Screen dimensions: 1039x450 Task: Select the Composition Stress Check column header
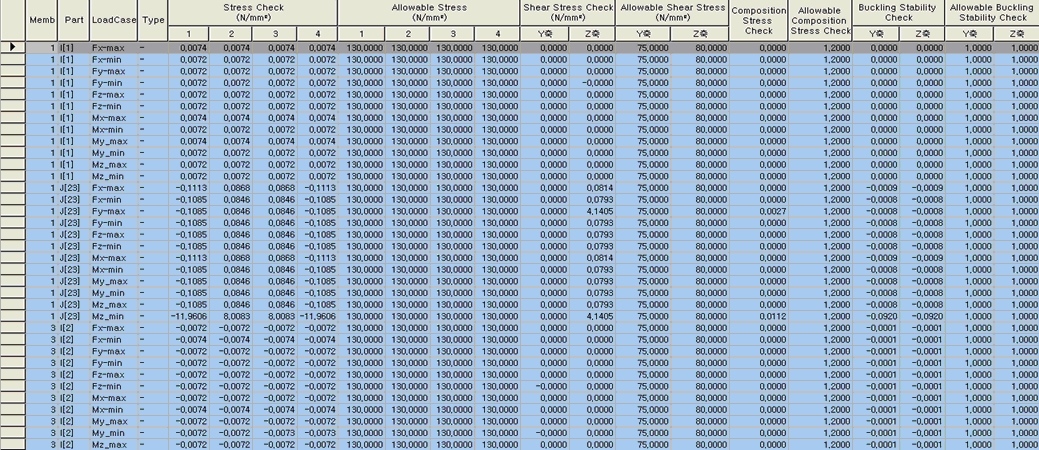(x=759, y=19)
